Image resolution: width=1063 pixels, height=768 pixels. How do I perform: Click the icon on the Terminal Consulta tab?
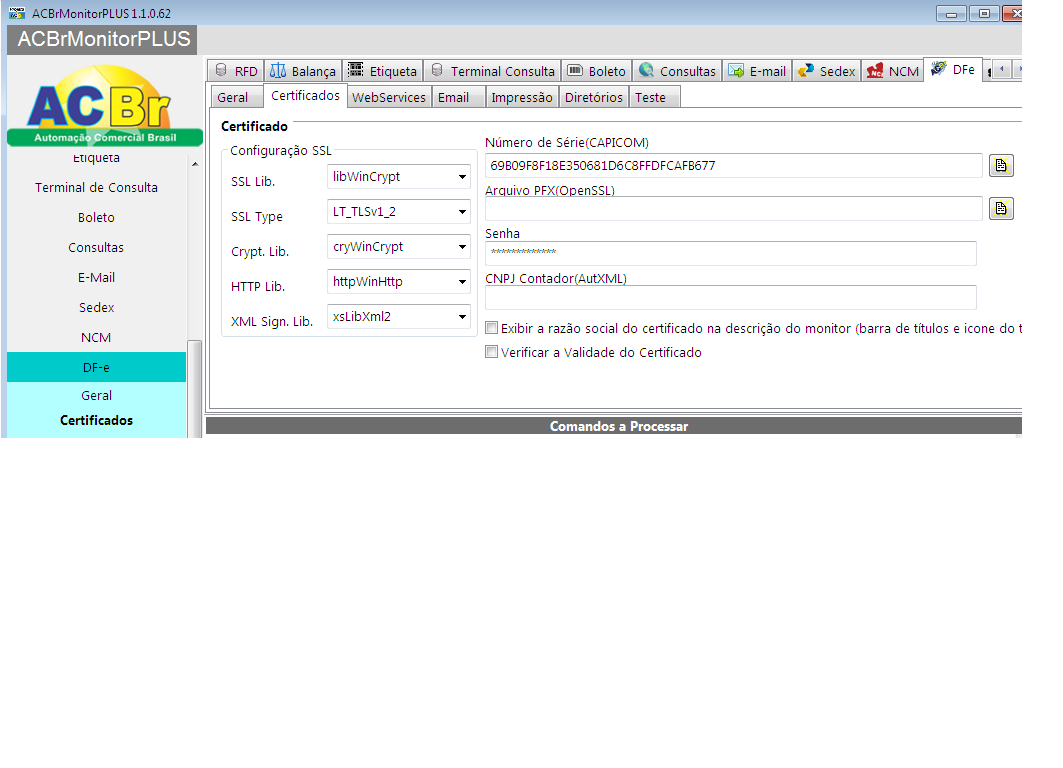[437, 70]
